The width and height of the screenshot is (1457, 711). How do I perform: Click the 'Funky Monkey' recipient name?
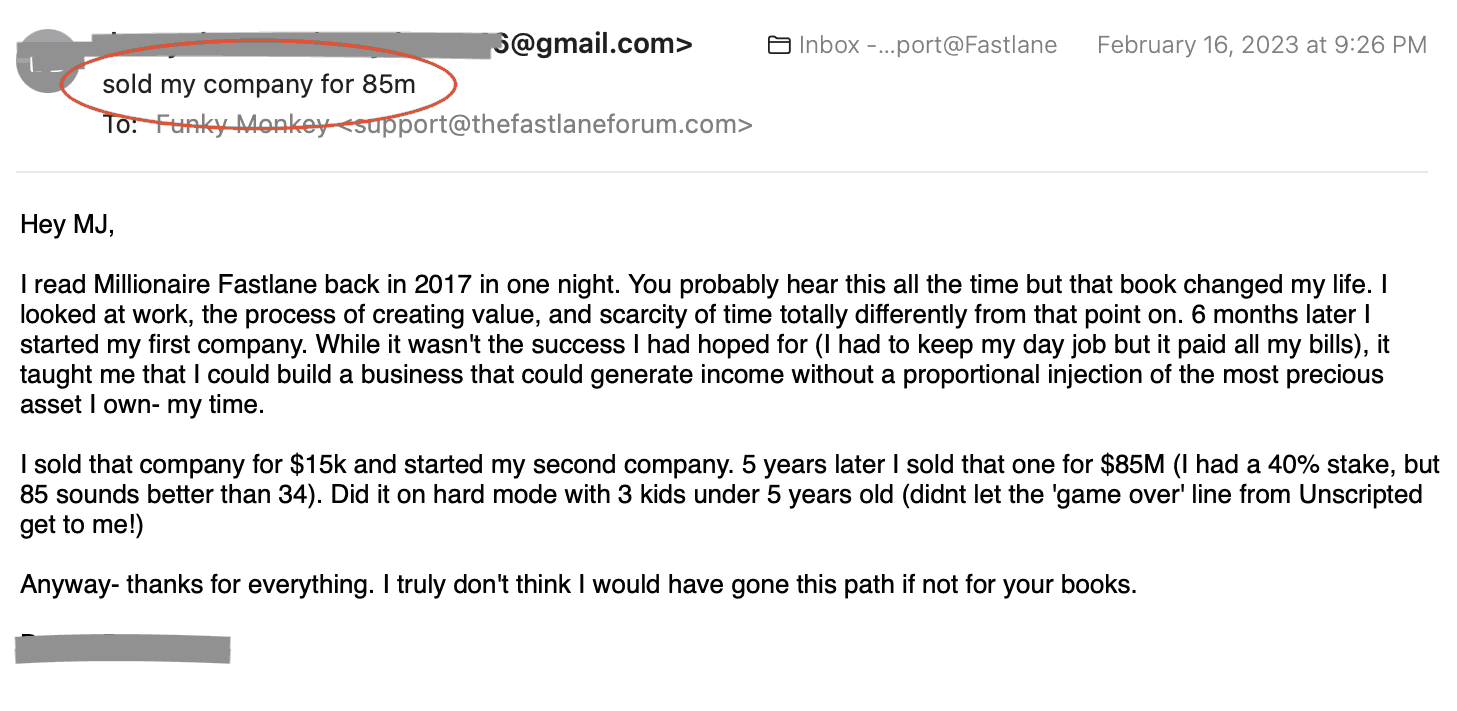point(243,125)
